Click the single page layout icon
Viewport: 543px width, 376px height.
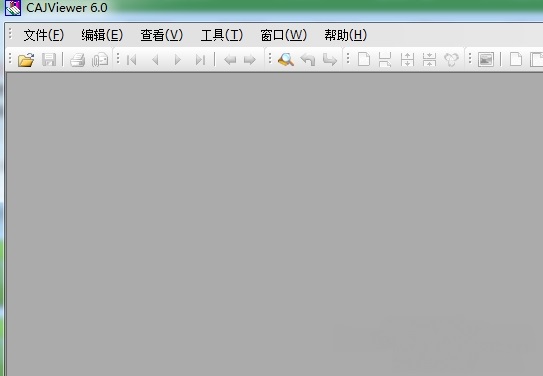coord(516,59)
